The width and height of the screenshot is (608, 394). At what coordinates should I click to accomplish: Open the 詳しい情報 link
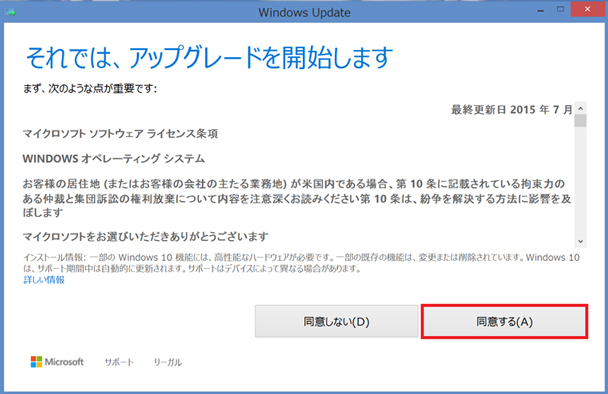coord(44,280)
